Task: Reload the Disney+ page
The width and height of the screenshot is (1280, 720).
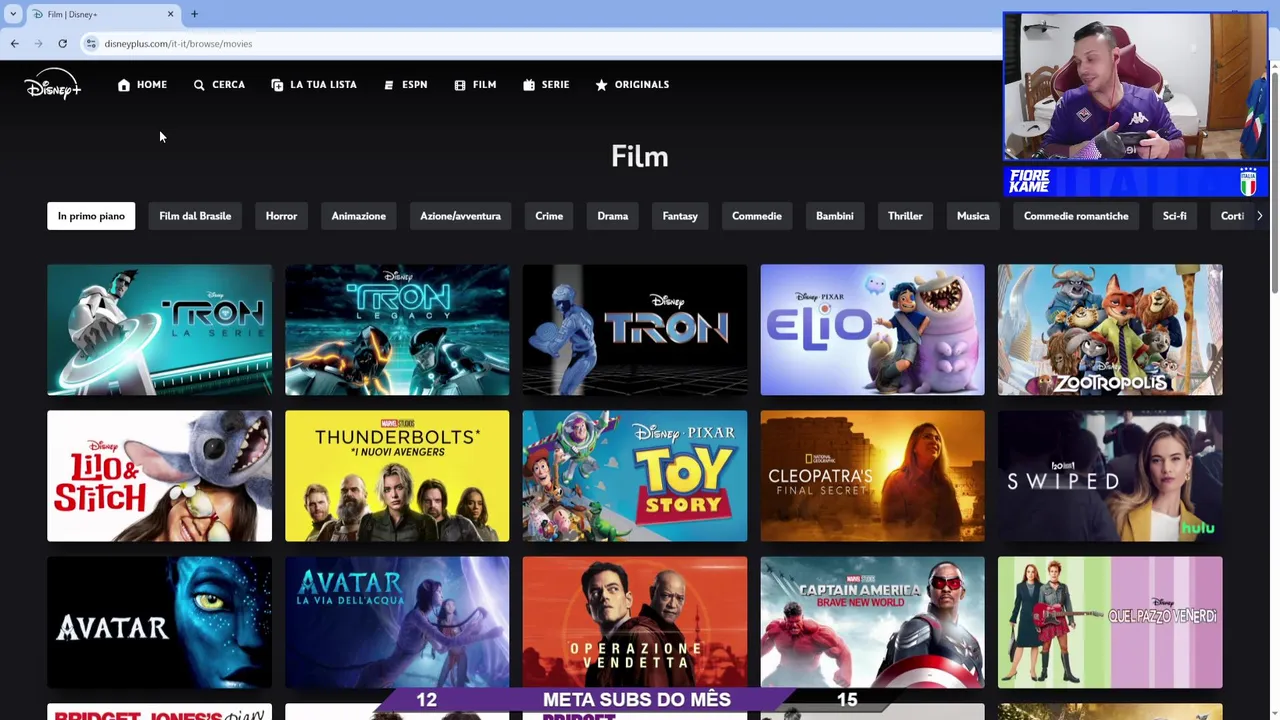Action: tap(62, 44)
